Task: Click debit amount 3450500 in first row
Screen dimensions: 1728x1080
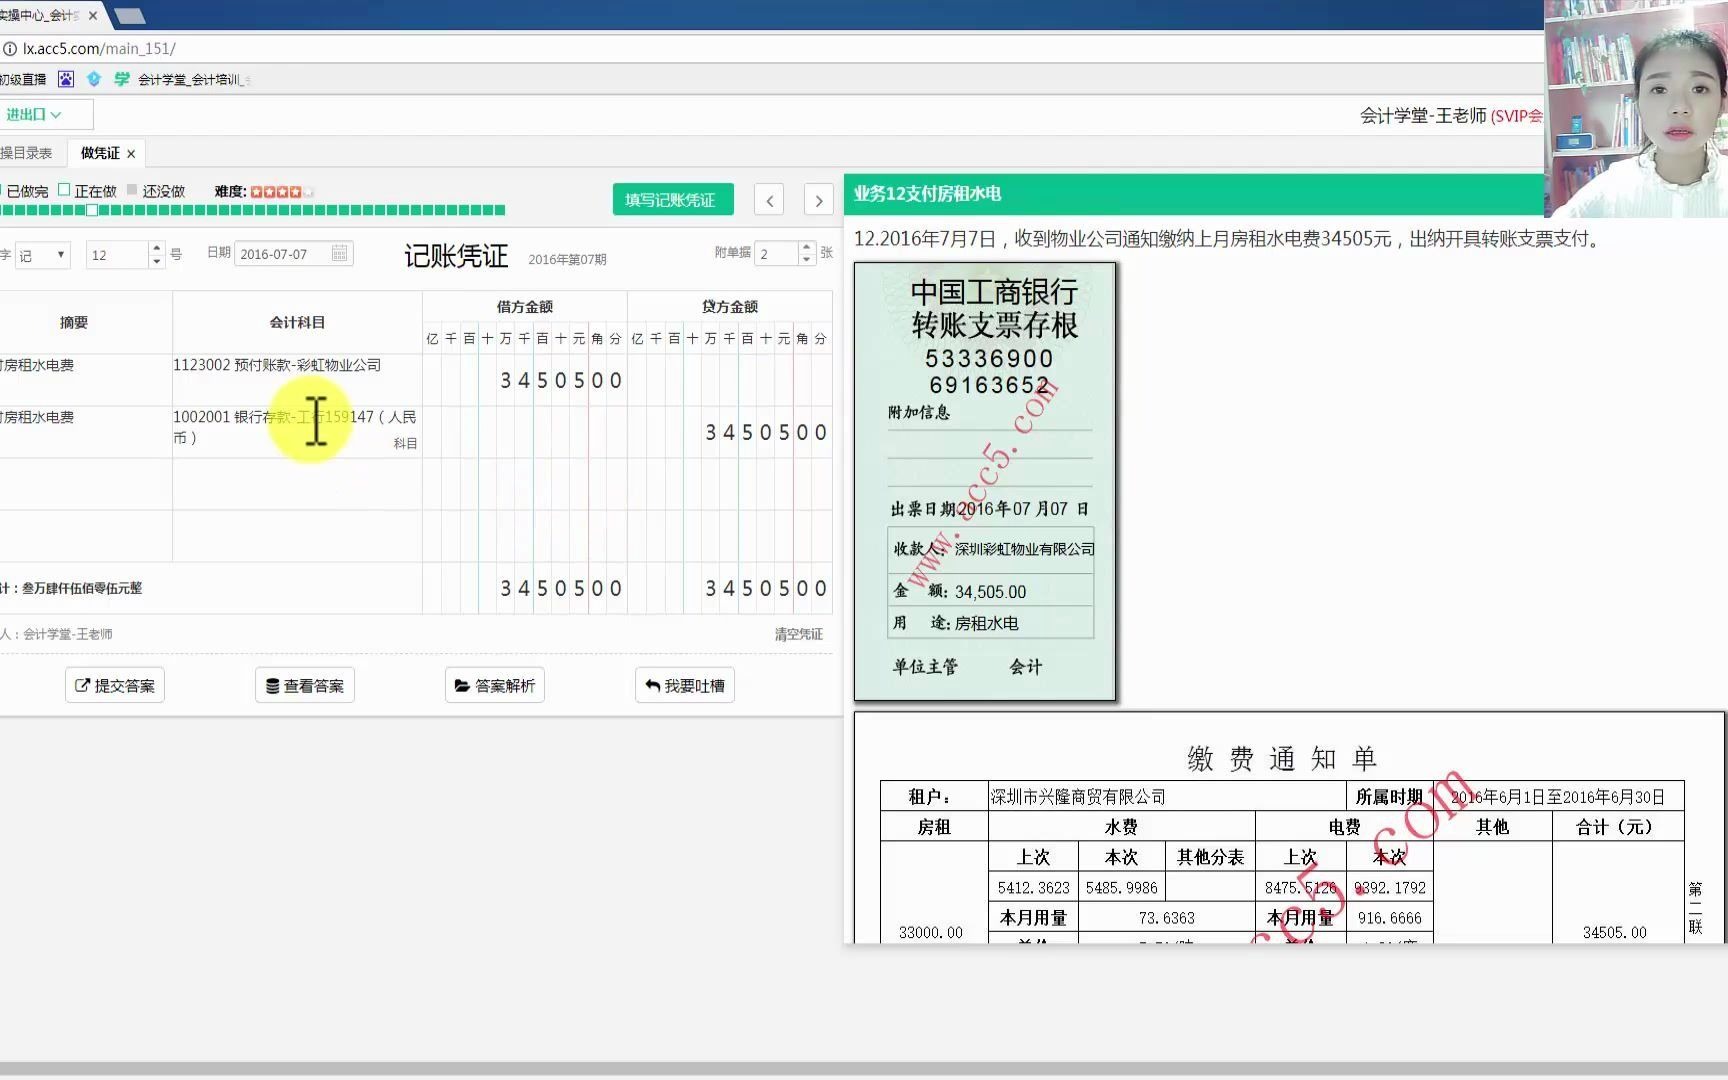Action: click(x=561, y=380)
